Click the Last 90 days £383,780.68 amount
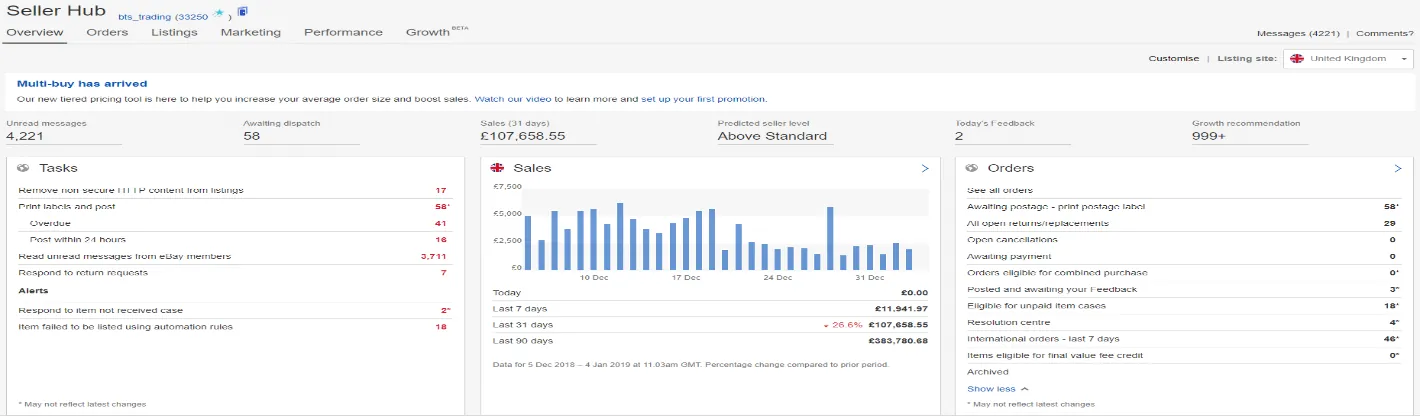 tap(898, 341)
